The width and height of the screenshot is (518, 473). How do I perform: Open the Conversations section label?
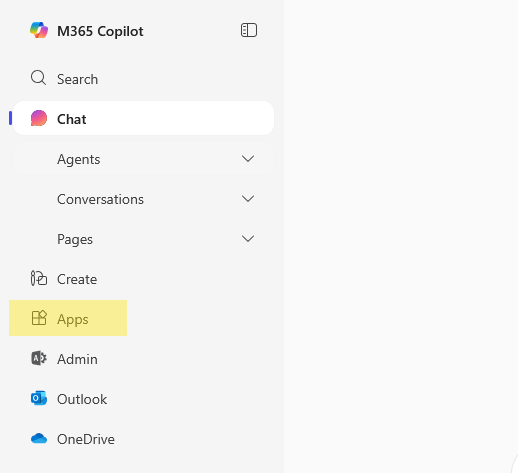click(x=100, y=199)
